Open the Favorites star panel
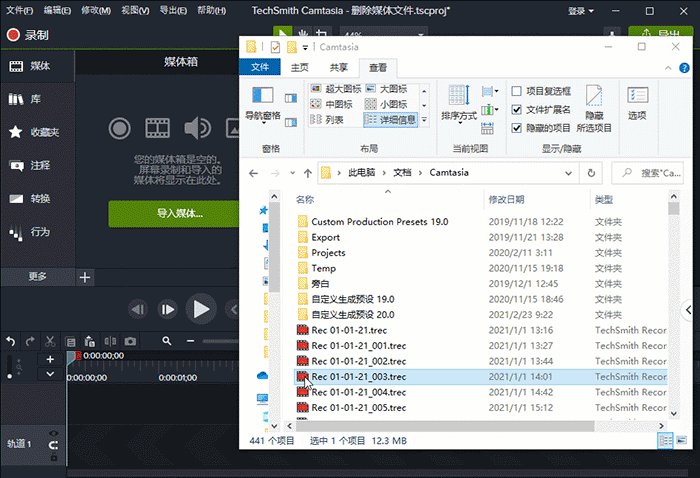Screen dimensions: 700x478 coord(34,132)
